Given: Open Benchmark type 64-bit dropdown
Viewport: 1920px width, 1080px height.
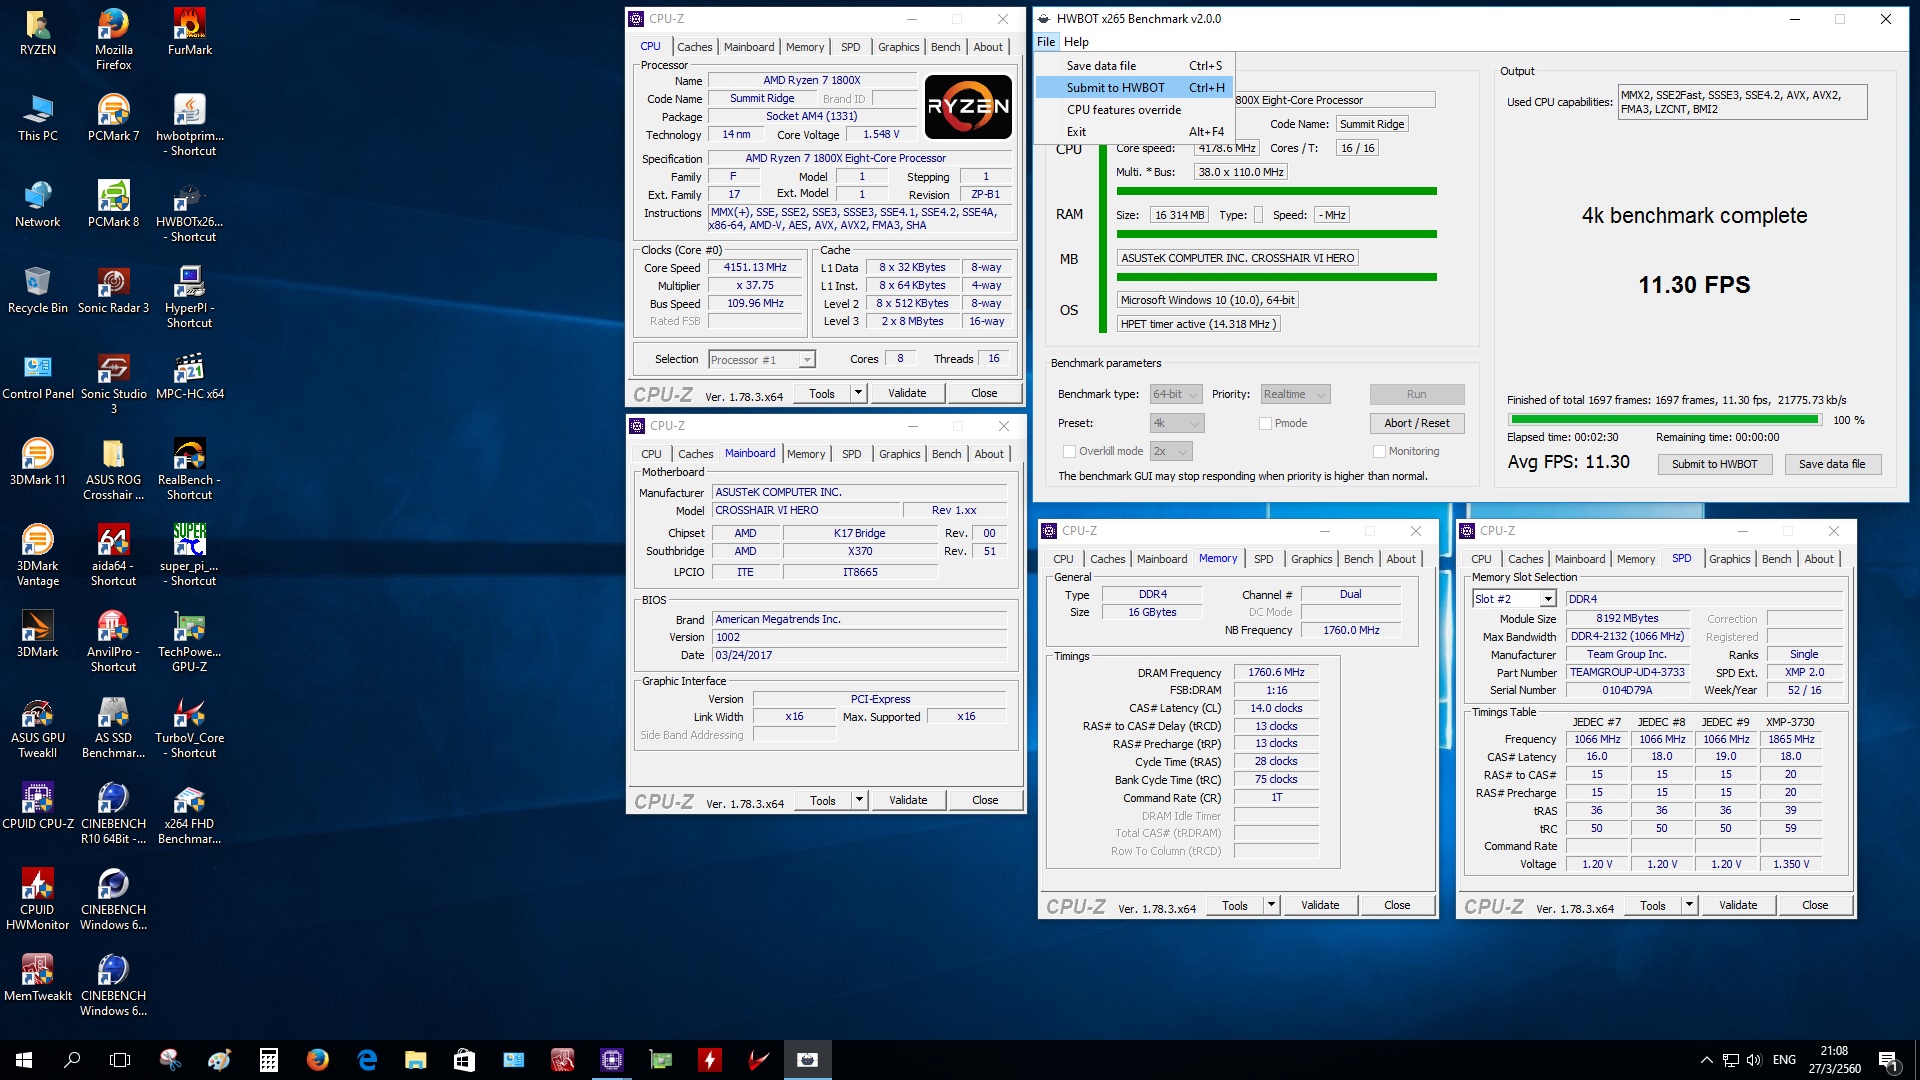Looking at the screenshot, I should pyautogui.click(x=1176, y=395).
